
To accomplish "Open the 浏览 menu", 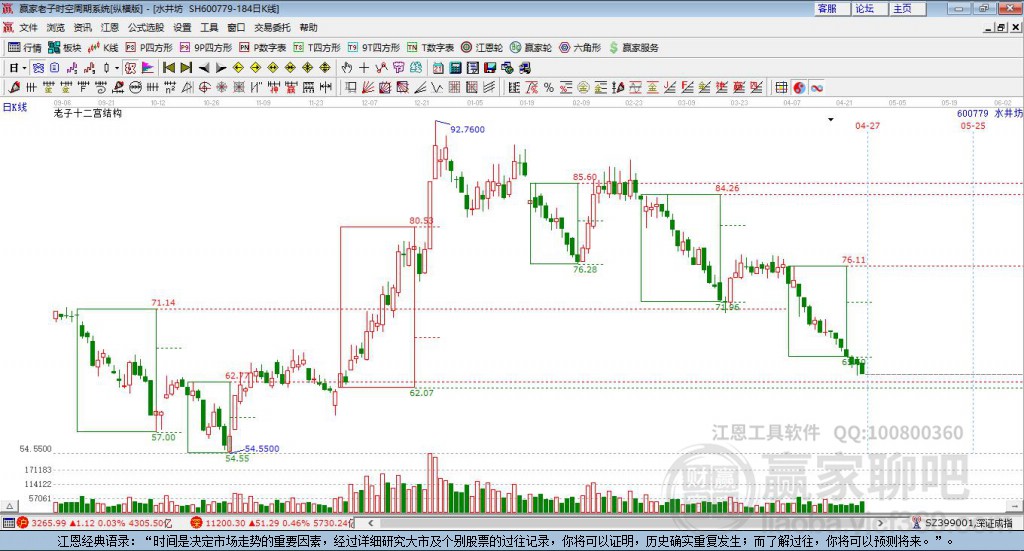I will coord(56,27).
